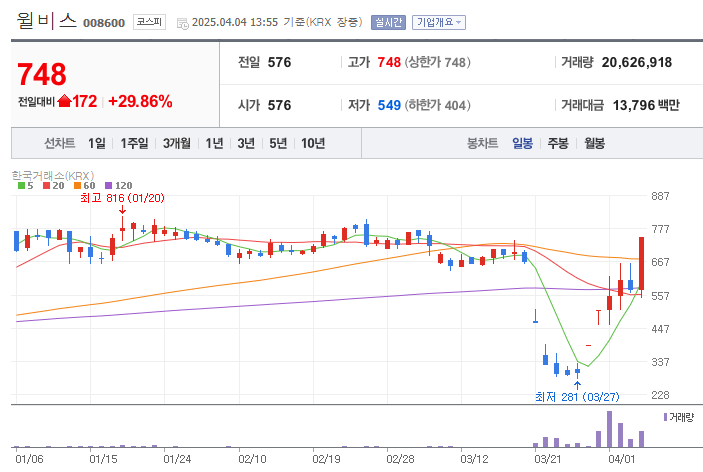The width and height of the screenshot is (703, 472).
Task: Click the 04/01 date axis label
Action: click(621, 459)
